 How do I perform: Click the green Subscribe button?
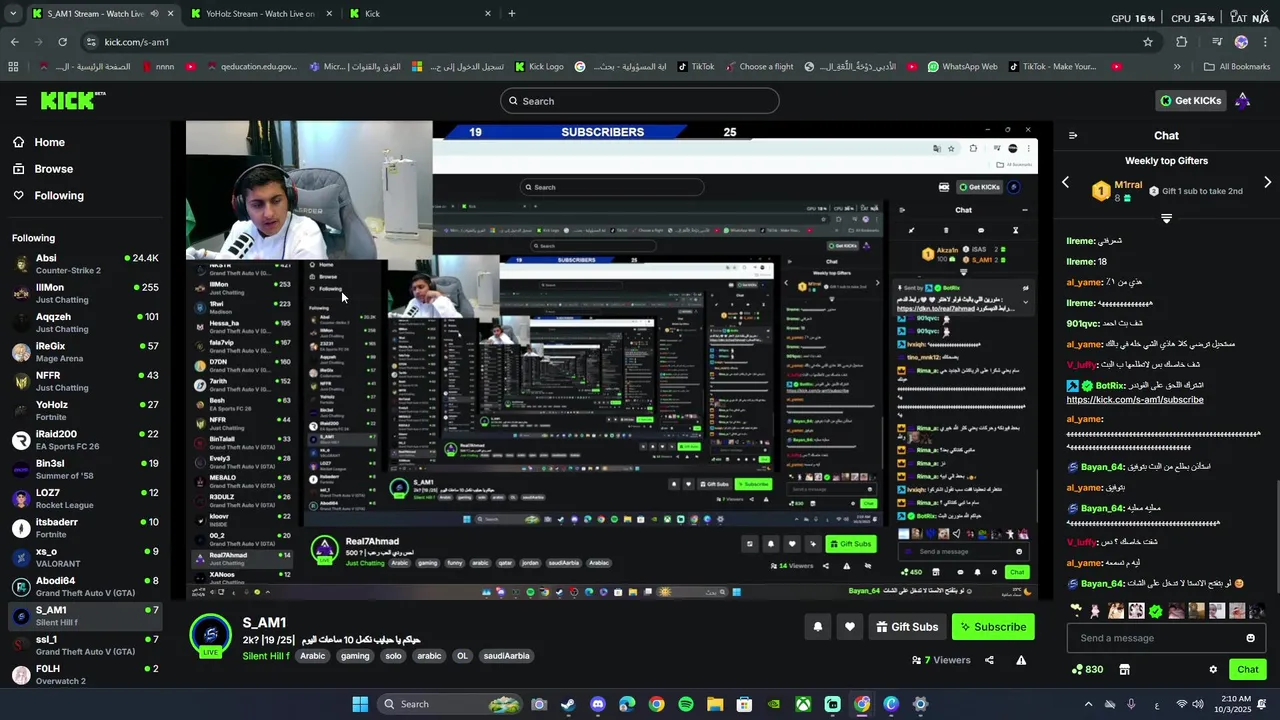[x=993, y=627]
